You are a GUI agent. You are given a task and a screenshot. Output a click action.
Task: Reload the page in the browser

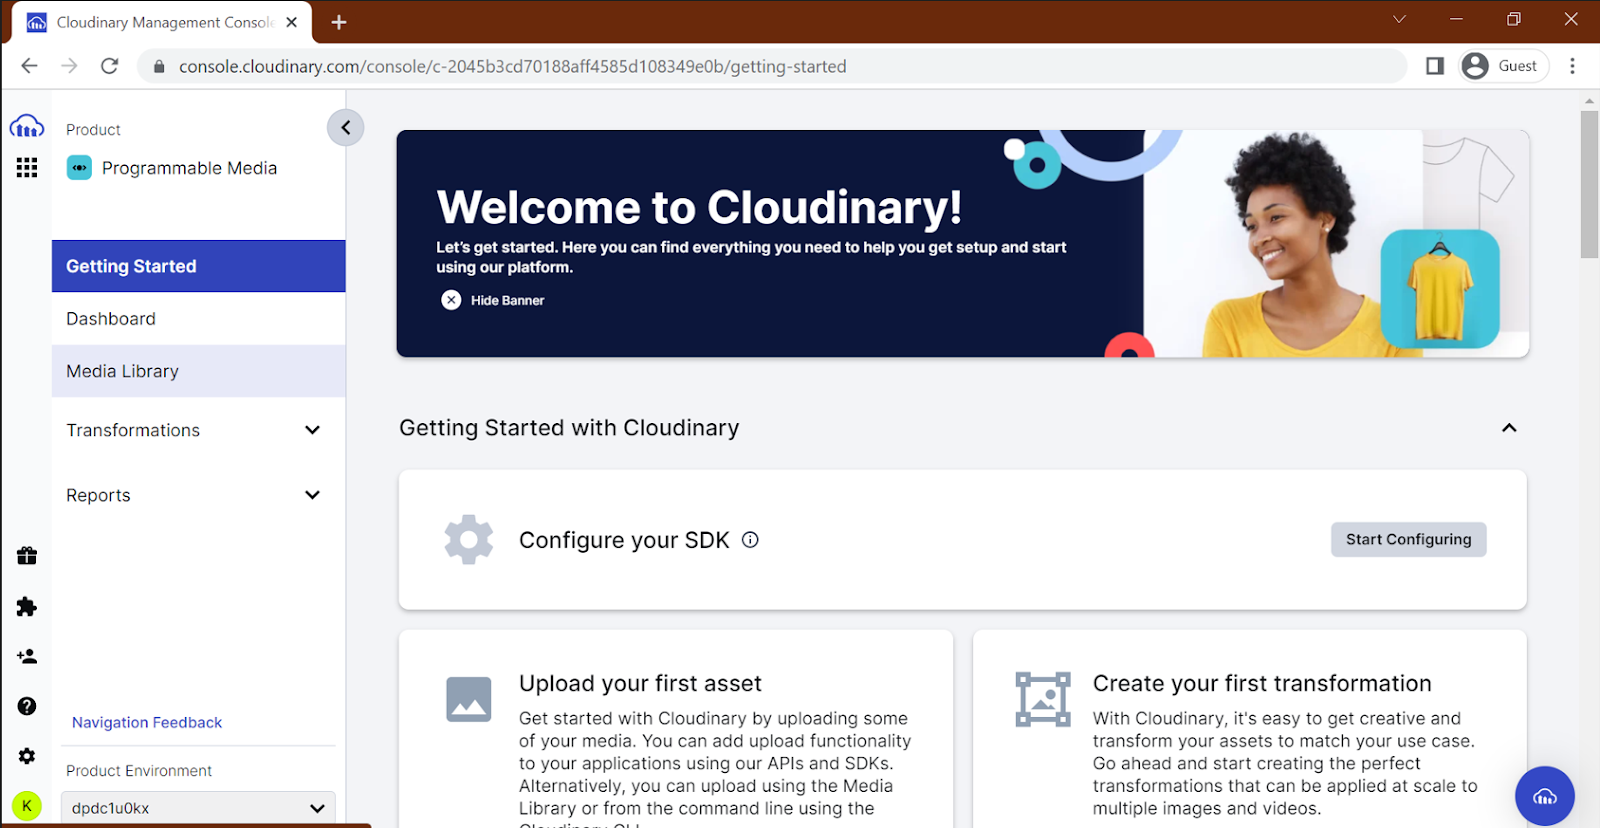(x=110, y=66)
